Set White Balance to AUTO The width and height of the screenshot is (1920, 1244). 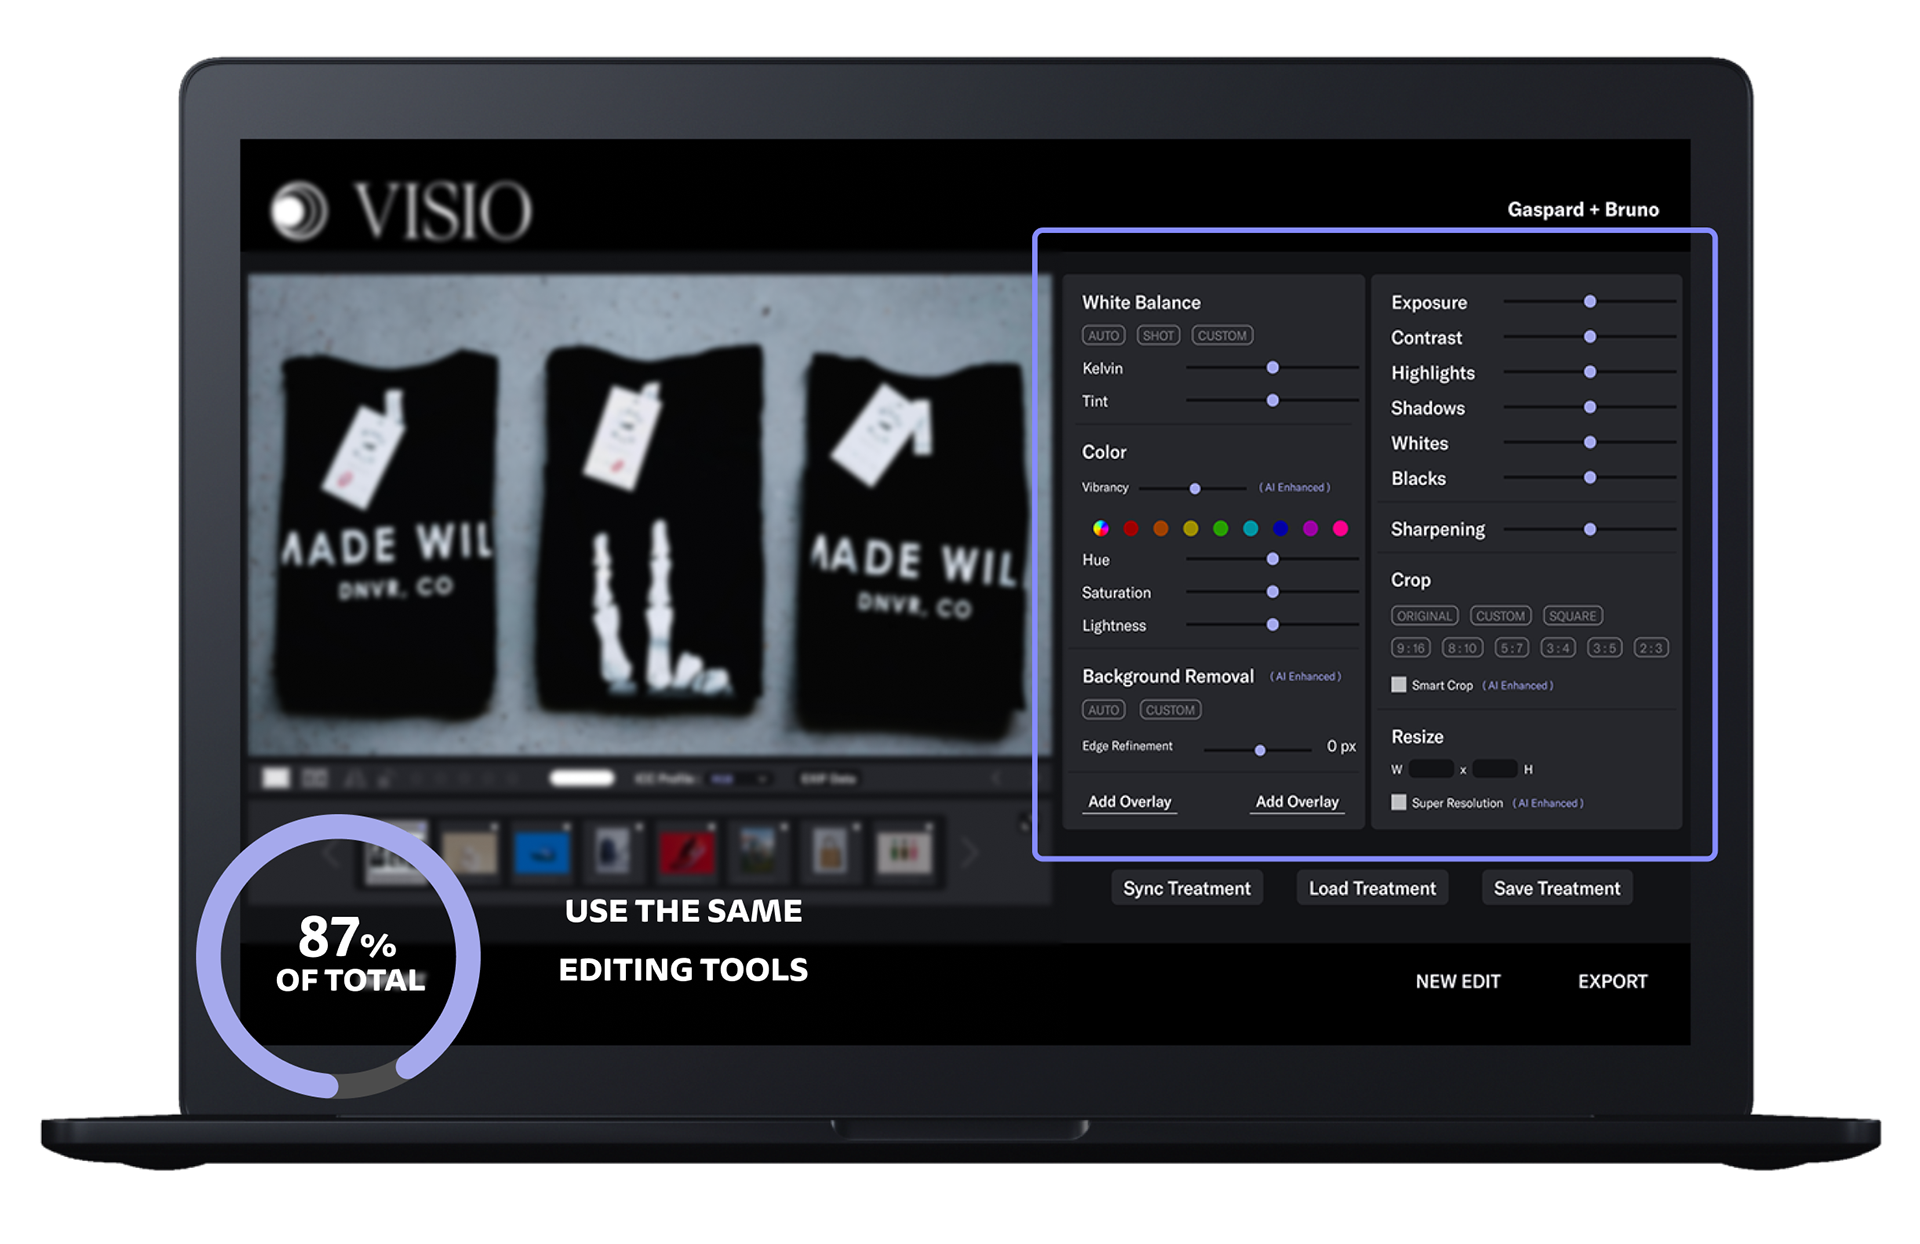(1103, 336)
